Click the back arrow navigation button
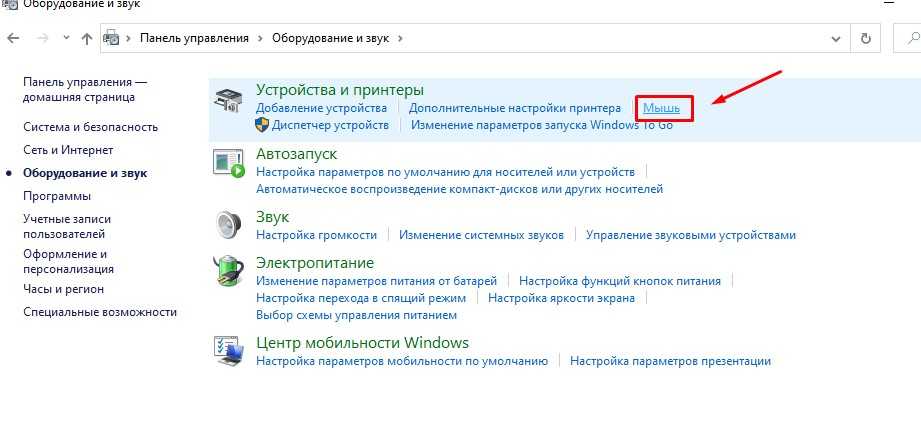 [13, 38]
